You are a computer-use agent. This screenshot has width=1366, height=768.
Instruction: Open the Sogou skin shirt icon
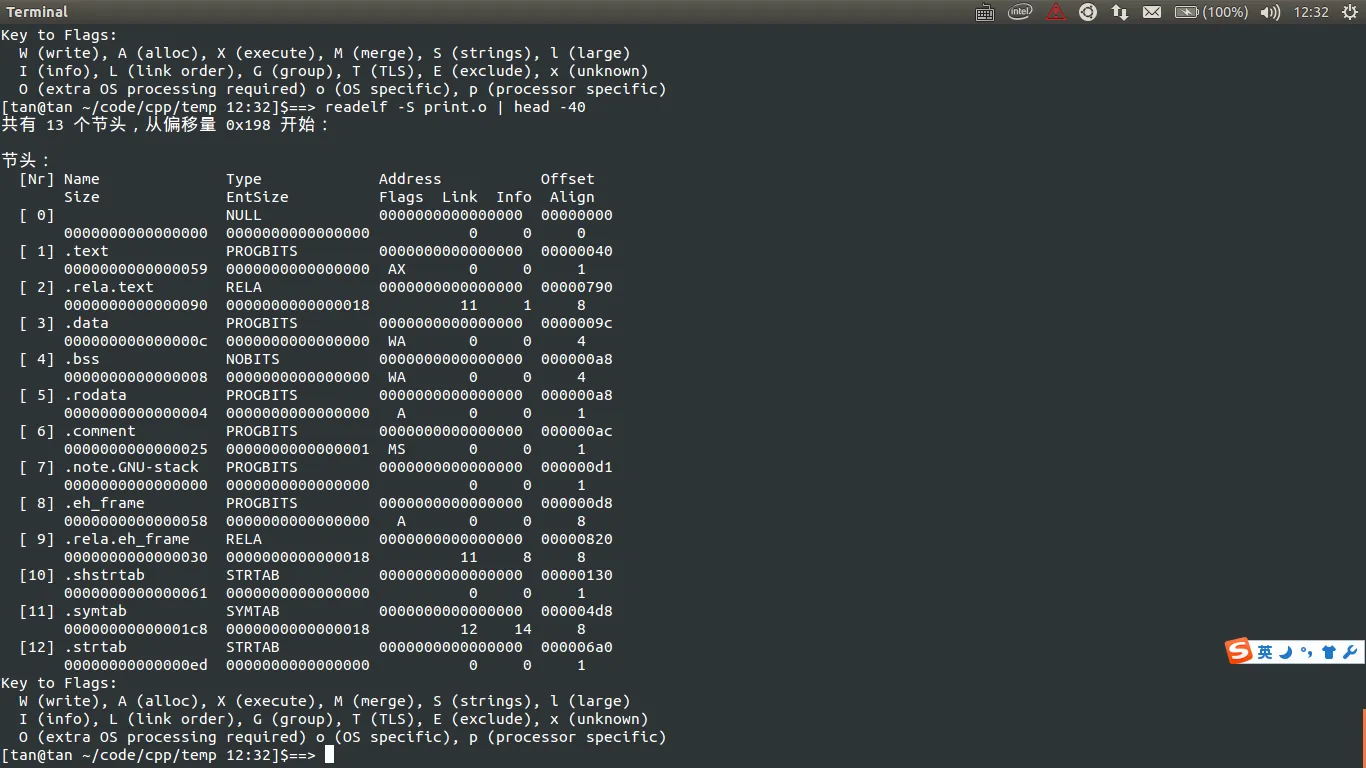[1329, 652]
